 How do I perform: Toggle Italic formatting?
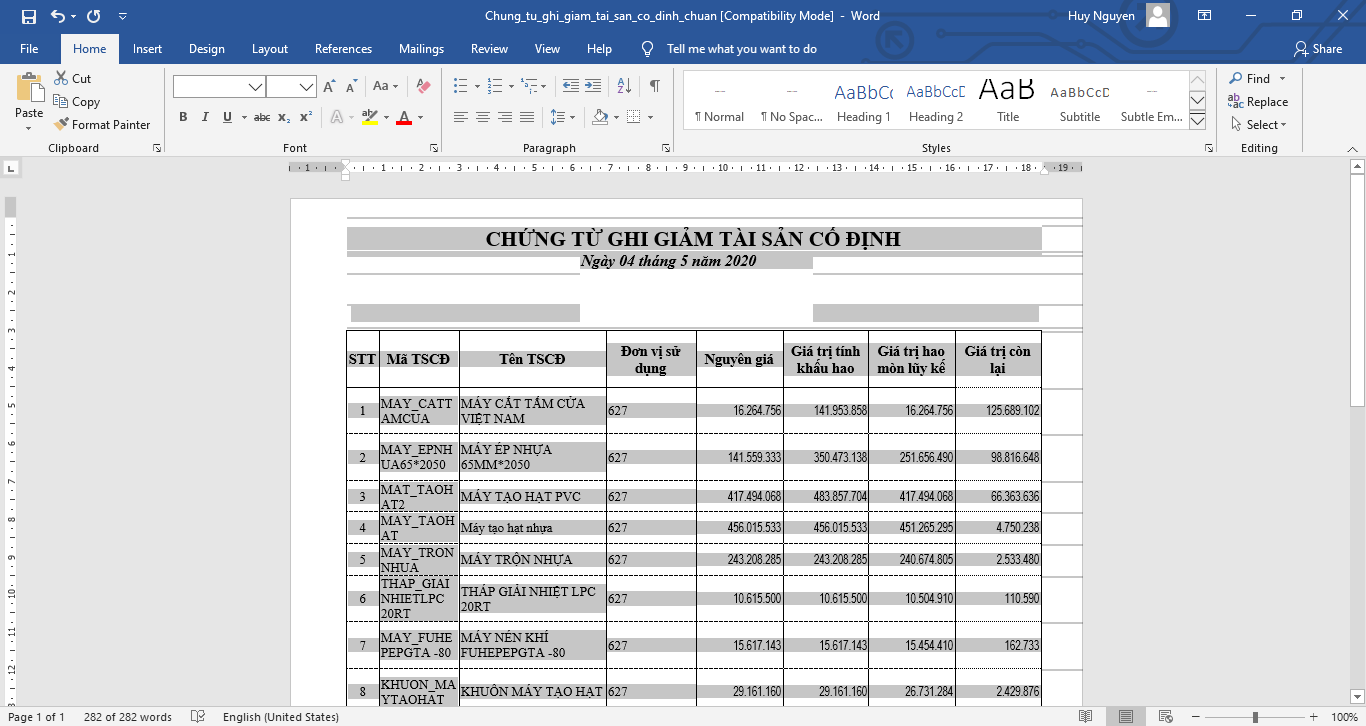[205, 117]
